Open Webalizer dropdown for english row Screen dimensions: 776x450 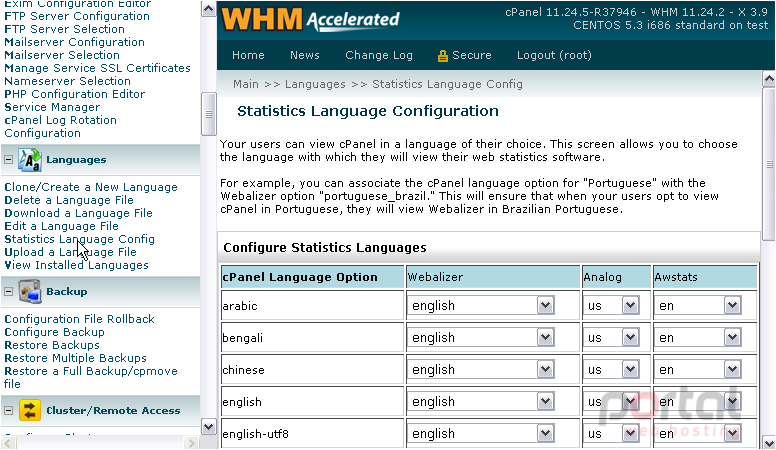pyautogui.click(x=481, y=401)
